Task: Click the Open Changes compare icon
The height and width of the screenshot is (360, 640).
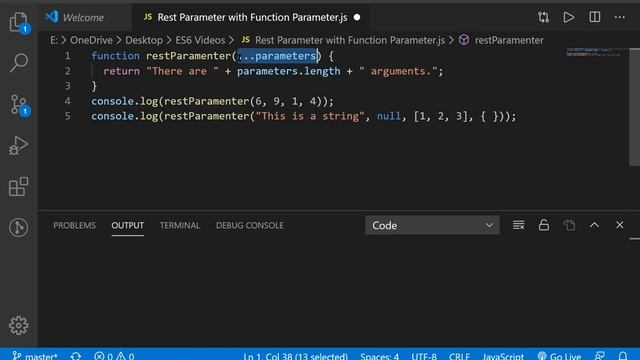Action: point(543,17)
